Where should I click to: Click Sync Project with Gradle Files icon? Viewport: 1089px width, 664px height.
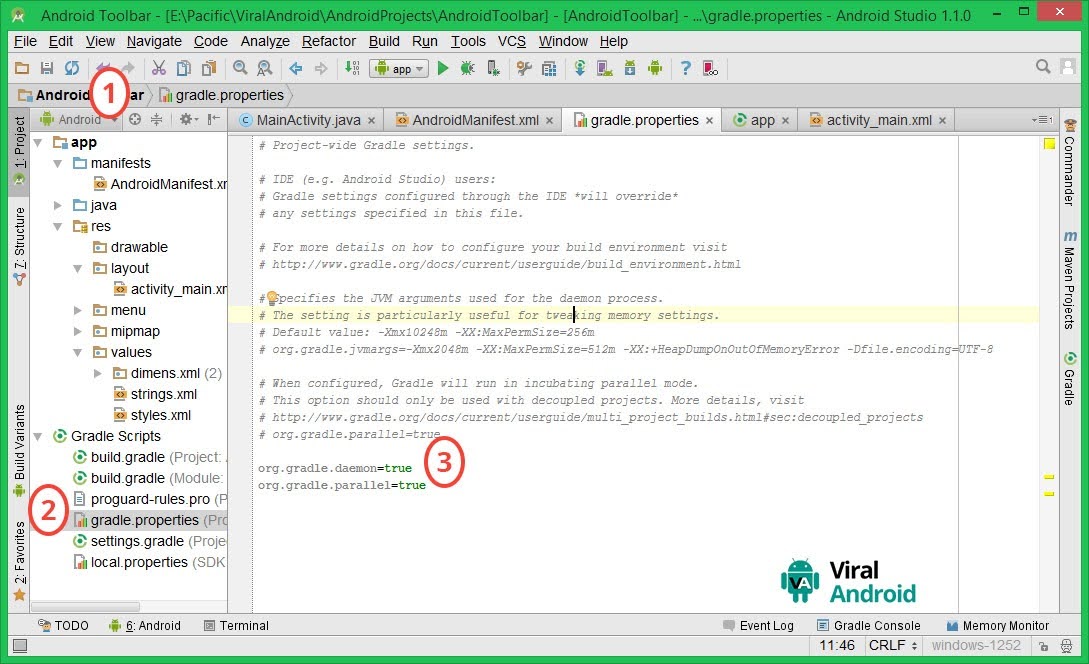coord(580,68)
